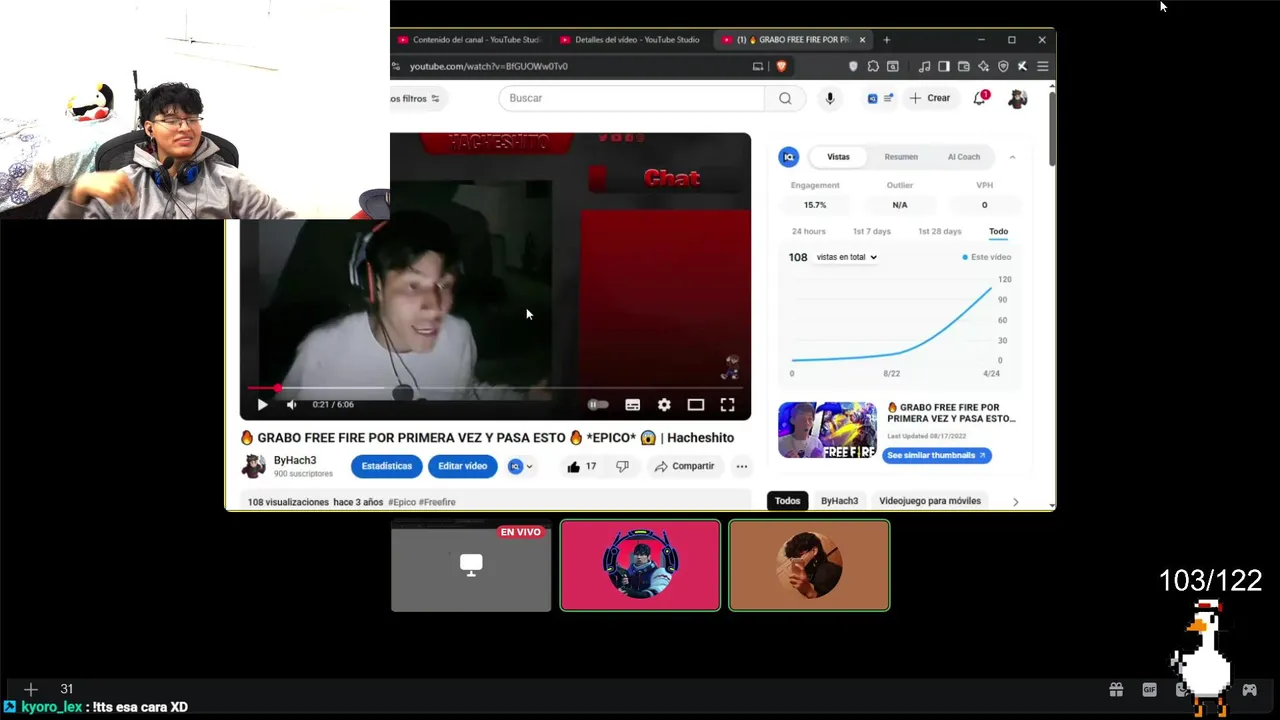Viewport: 1280px width, 720px height.
Task: Open the Estadísticas button
Action: click(x=386, y=466)
